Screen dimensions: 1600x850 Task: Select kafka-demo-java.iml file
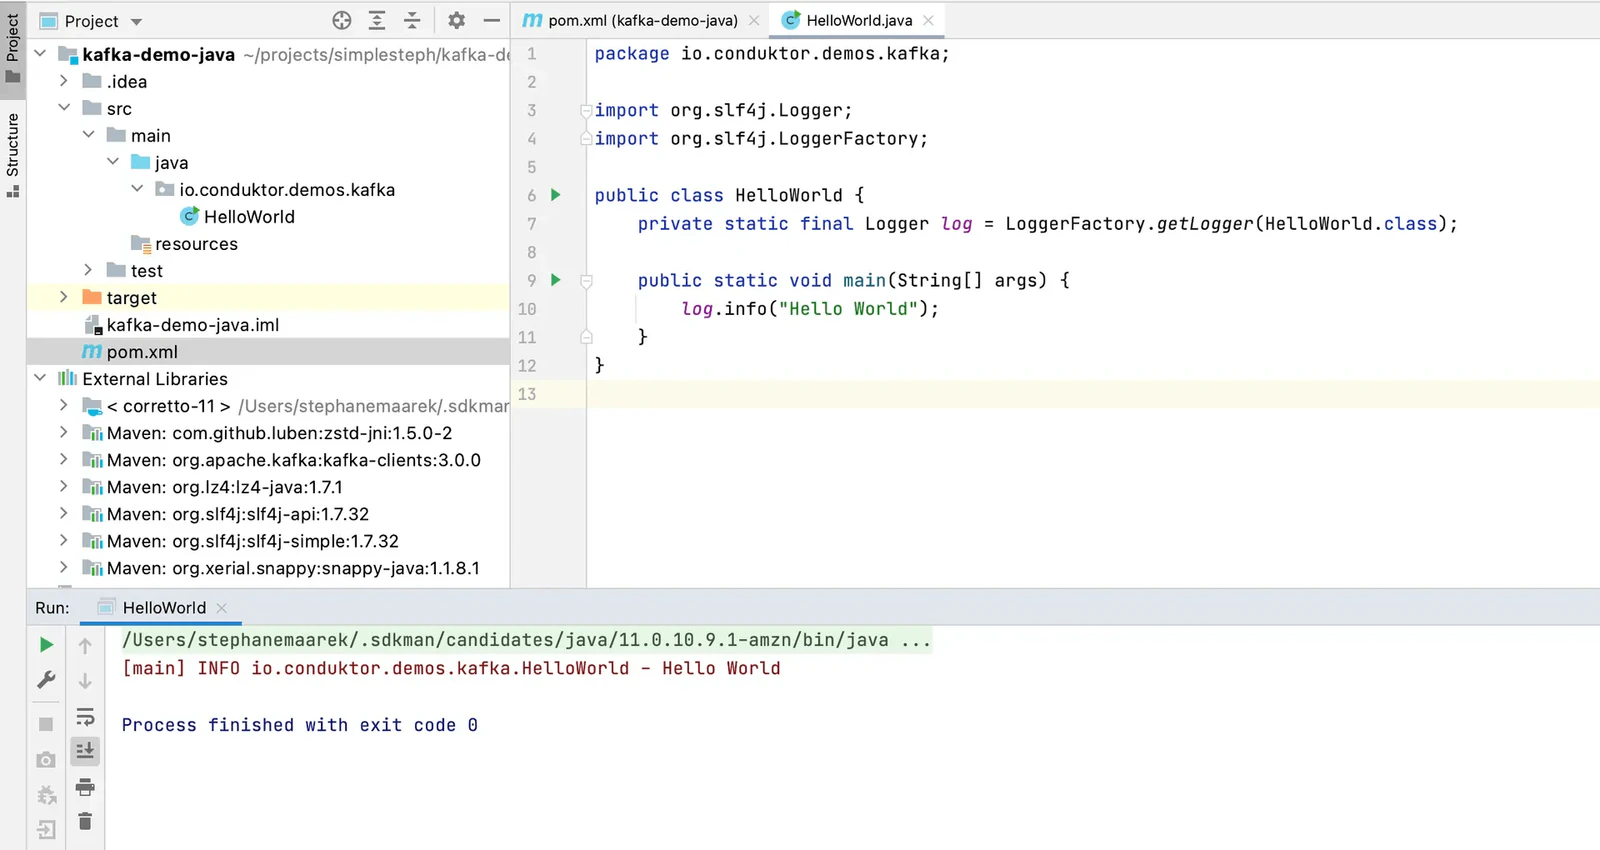coord(192,325)
